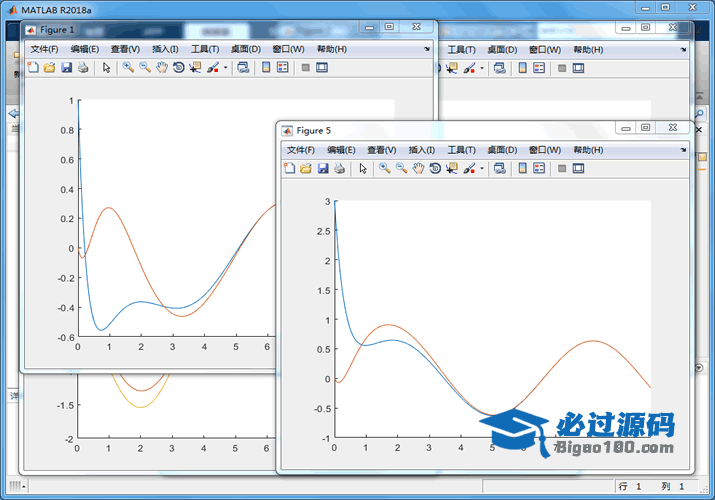The width and height of the screenshot is (715, 500).
Task: Open 桌面(D) menu in Figure 5
Action: pos(502,150)
